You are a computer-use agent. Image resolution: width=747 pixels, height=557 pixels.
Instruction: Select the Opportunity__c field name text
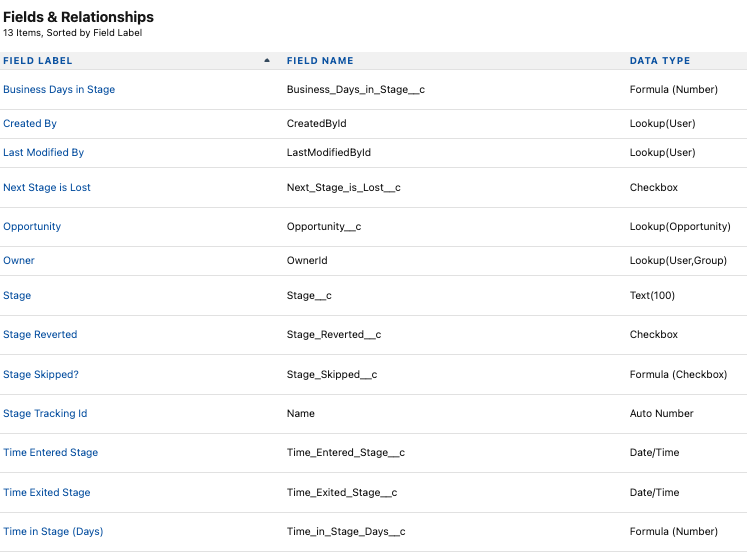coord(324,226)
